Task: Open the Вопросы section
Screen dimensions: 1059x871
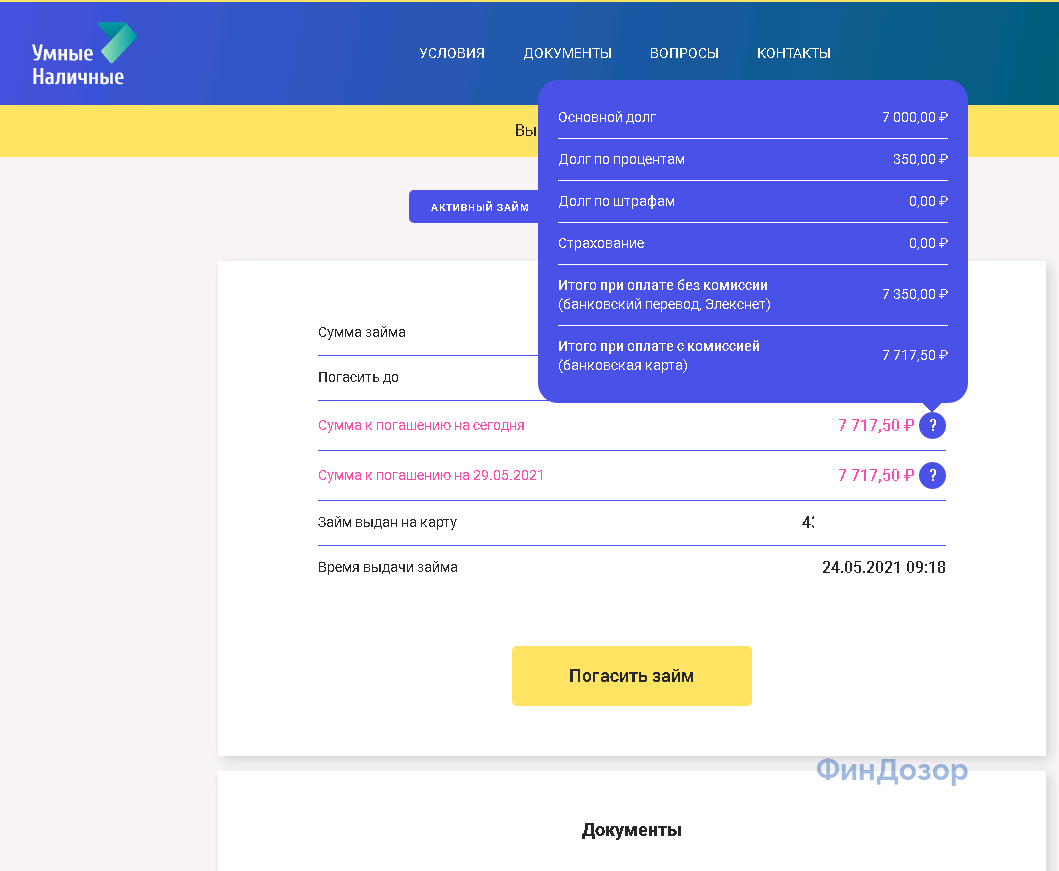Action: (684, 53)
